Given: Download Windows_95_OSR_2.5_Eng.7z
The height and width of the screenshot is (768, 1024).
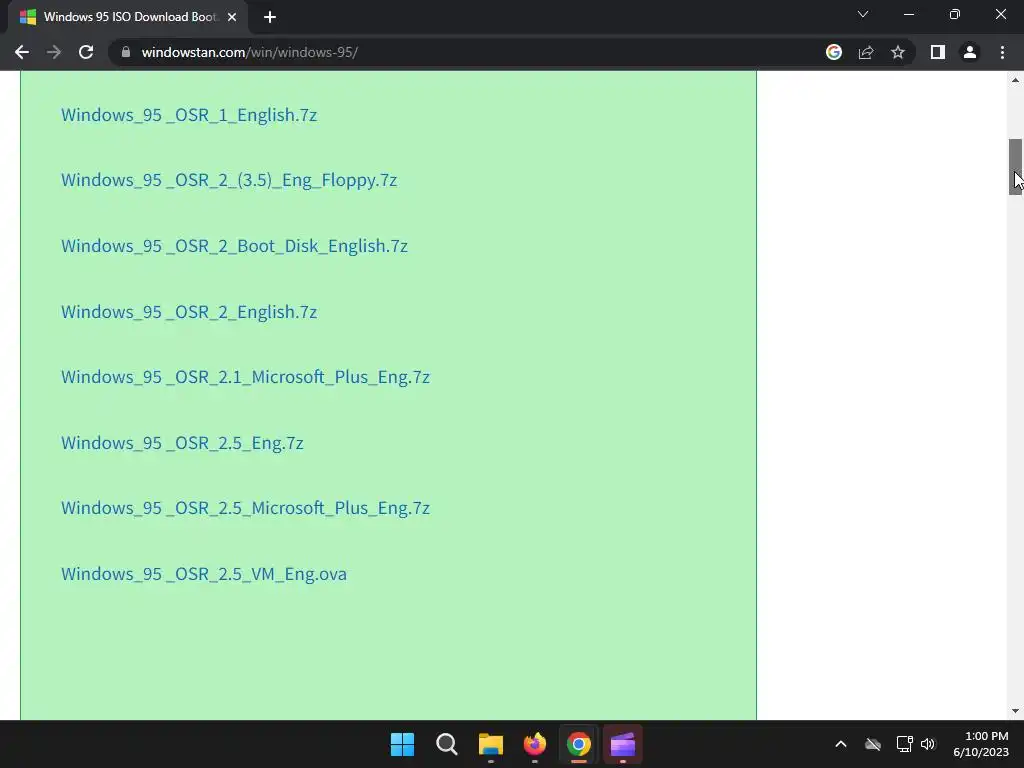Looking at the screenshot, I should (182, 443).
